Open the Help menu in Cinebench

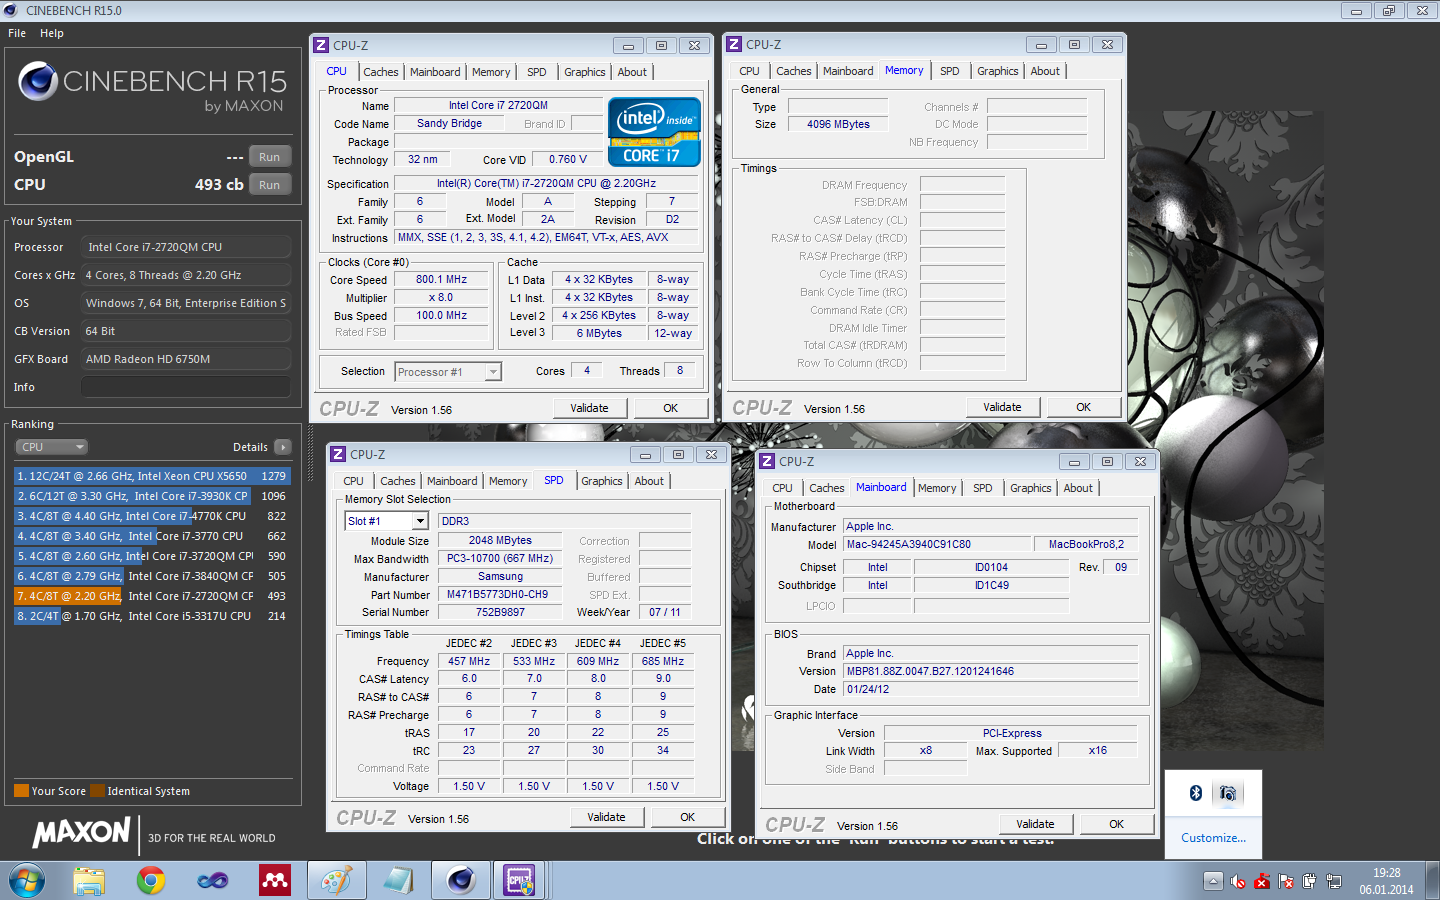point(52,33)
